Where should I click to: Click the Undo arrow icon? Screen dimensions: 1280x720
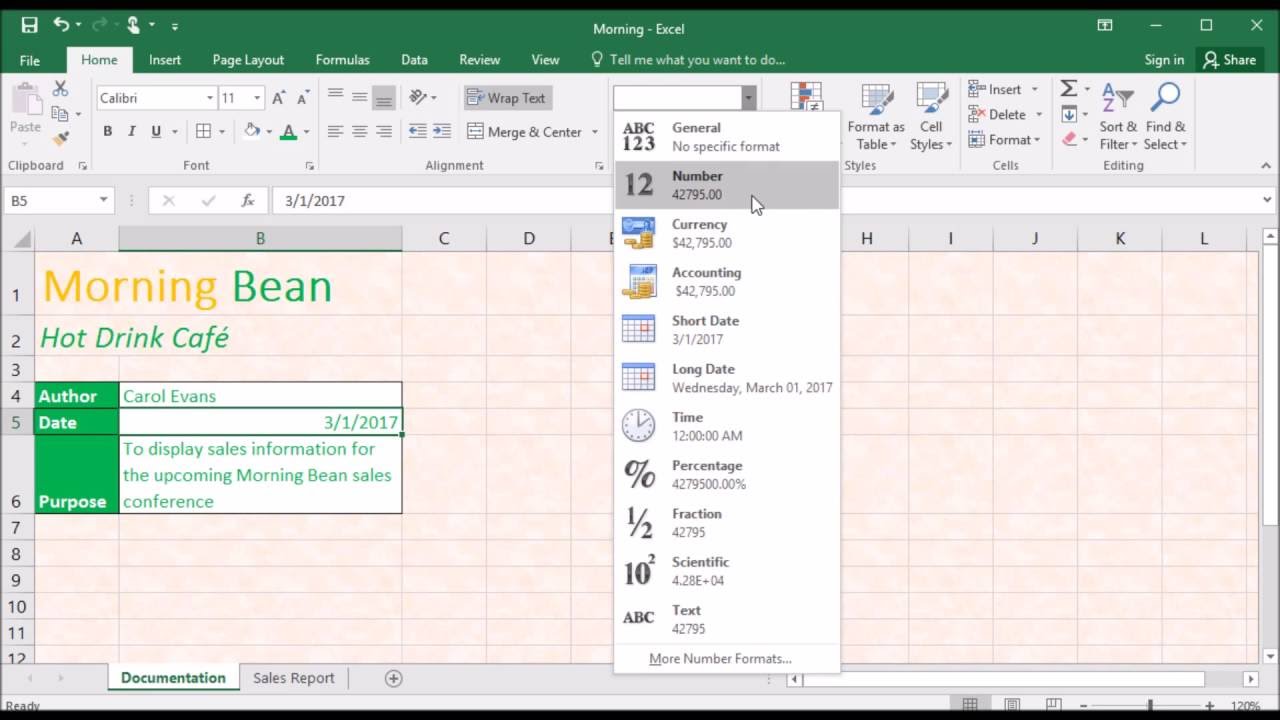pos(61,25)
